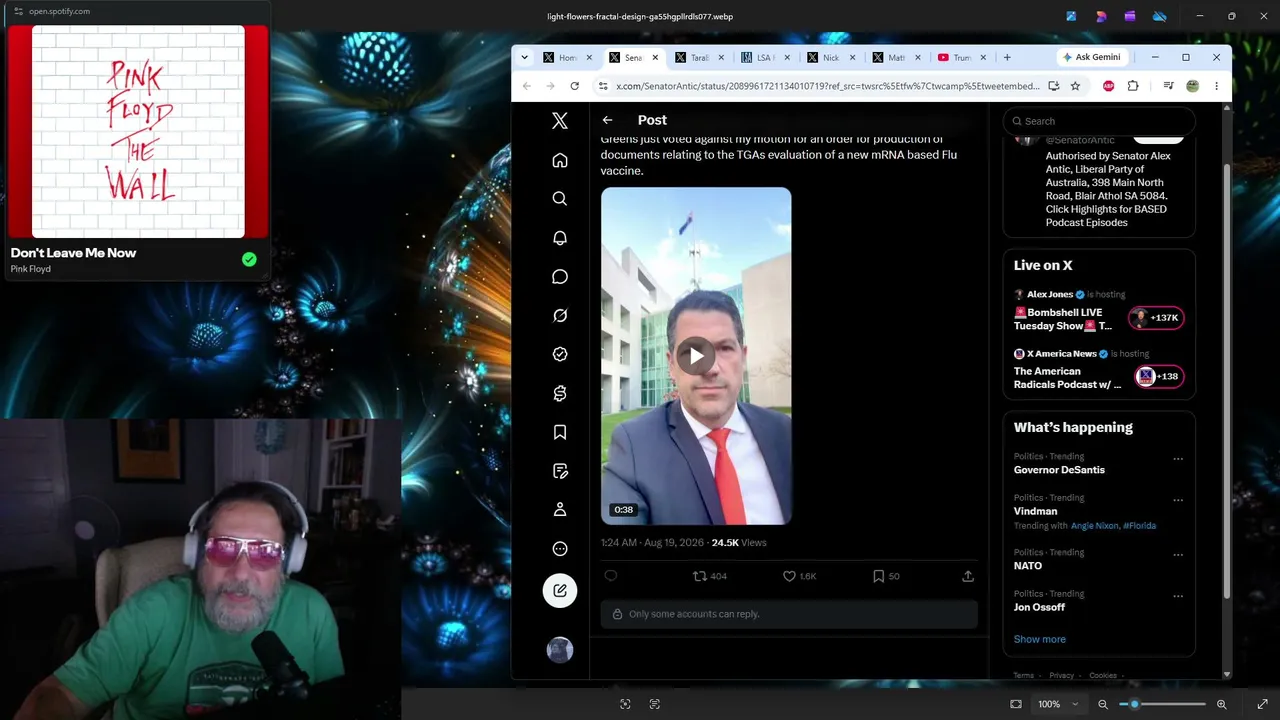Open X home from sidebar house icon
The image size is (1280, 720).
(x=560, y=160)
